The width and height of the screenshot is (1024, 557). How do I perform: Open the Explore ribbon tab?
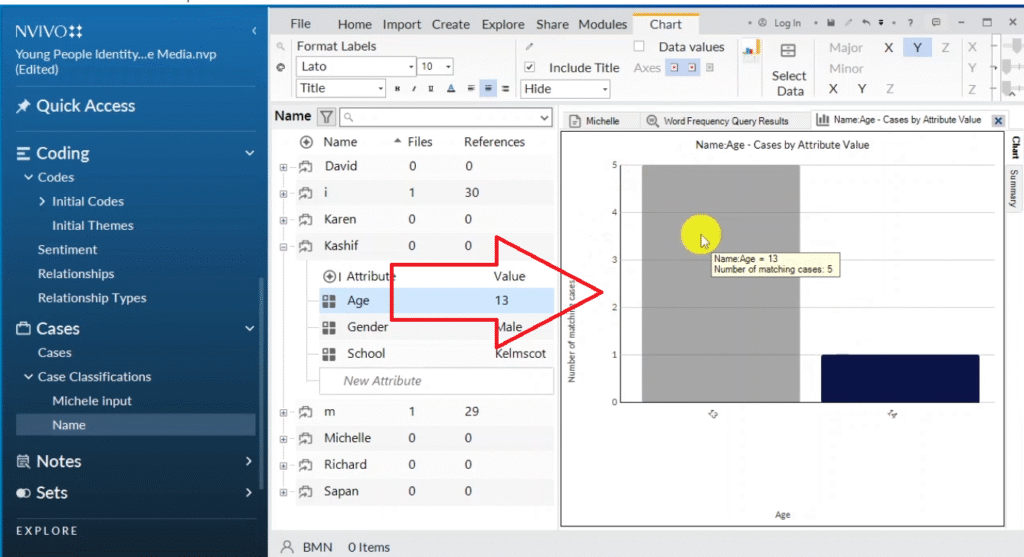tap(502, 24)
